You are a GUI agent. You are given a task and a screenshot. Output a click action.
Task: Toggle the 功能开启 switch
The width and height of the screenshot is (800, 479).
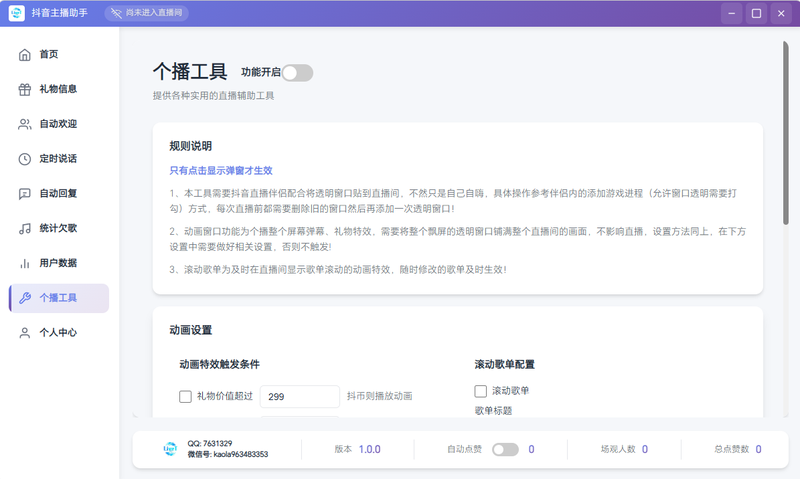point(297,72)
